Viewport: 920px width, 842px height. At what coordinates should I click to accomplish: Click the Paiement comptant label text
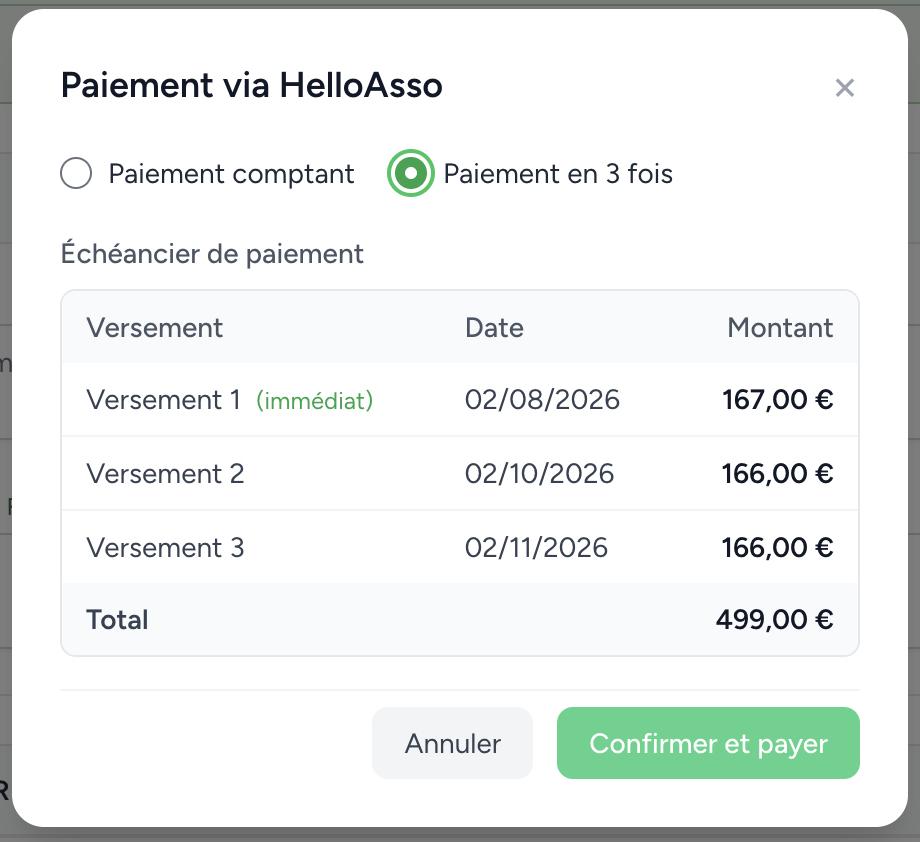pos(231,174)
